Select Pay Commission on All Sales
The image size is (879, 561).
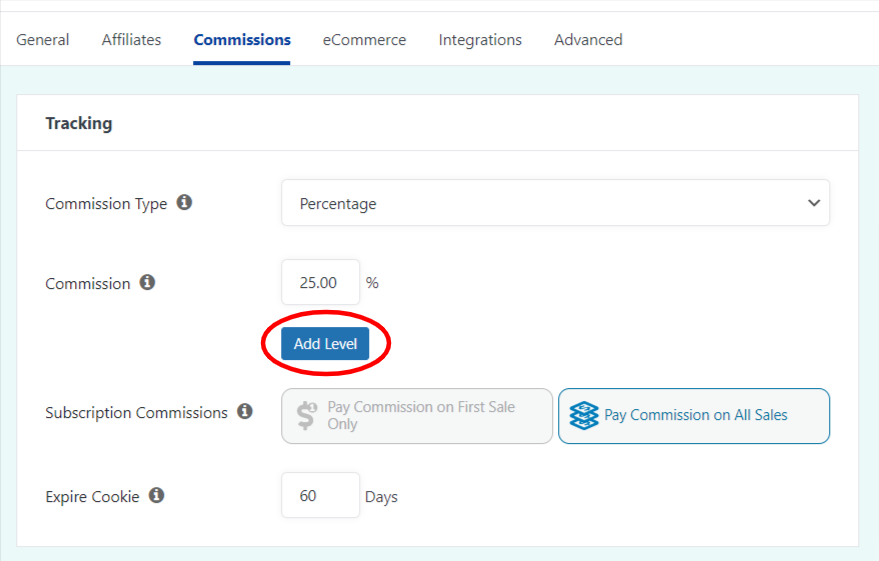694,415
